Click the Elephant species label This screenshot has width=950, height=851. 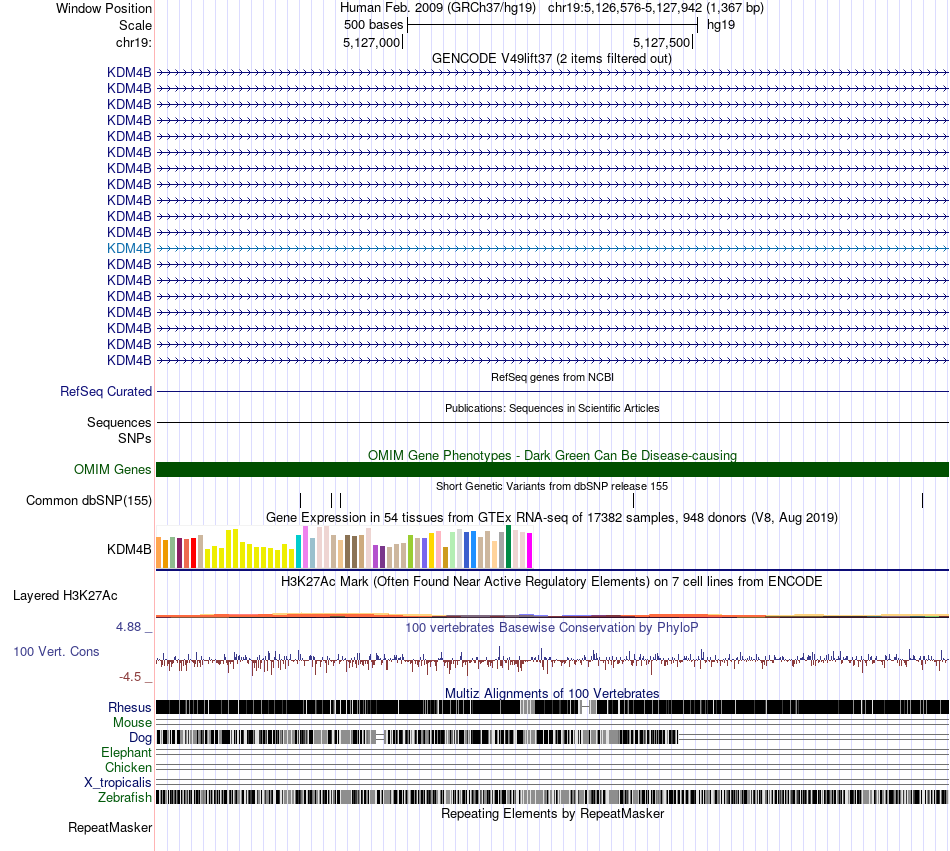[x=126, y=753]
